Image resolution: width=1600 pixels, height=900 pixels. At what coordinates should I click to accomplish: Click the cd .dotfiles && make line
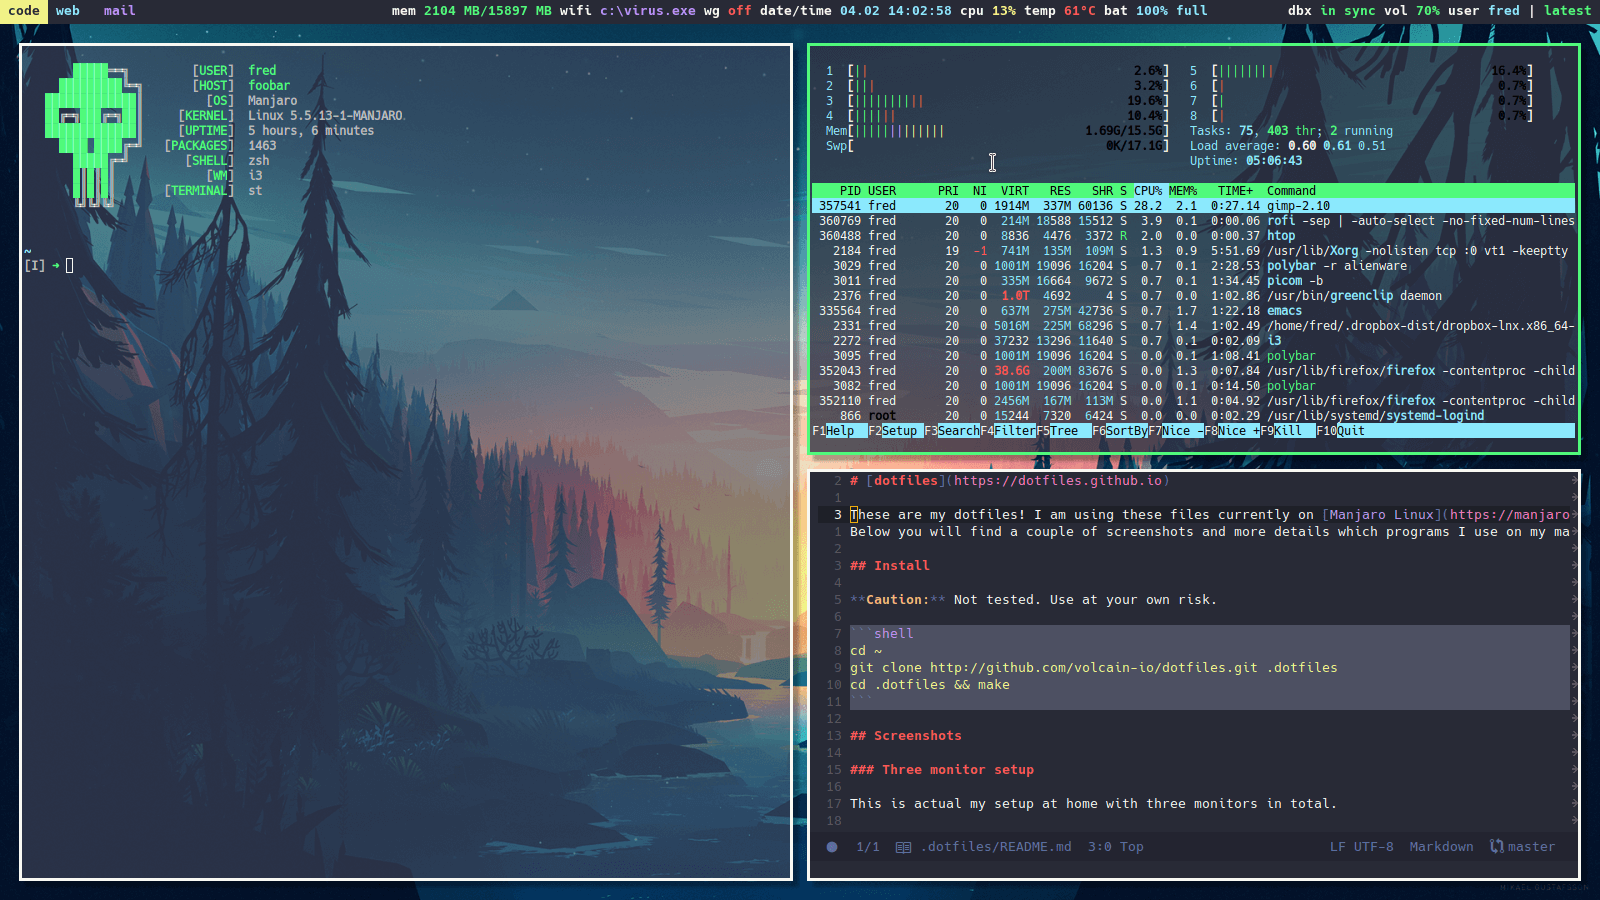tap(930, 685)
